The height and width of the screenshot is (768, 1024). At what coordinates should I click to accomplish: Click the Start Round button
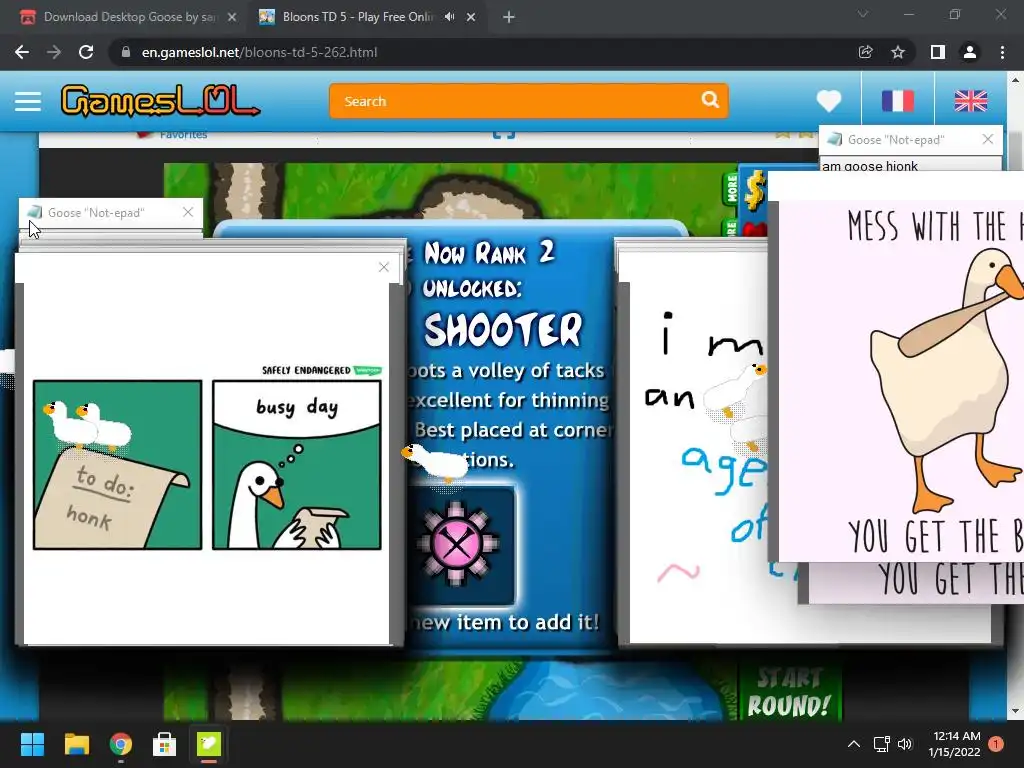coord(789,692)
